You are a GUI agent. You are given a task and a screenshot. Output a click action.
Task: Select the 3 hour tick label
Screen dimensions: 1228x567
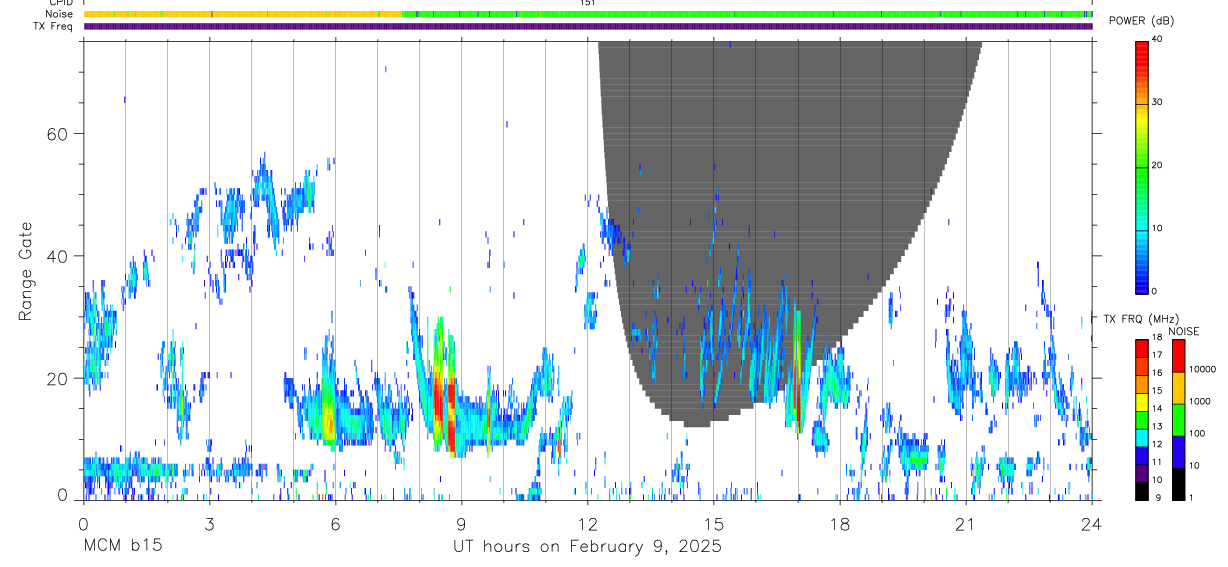(209, 524)
